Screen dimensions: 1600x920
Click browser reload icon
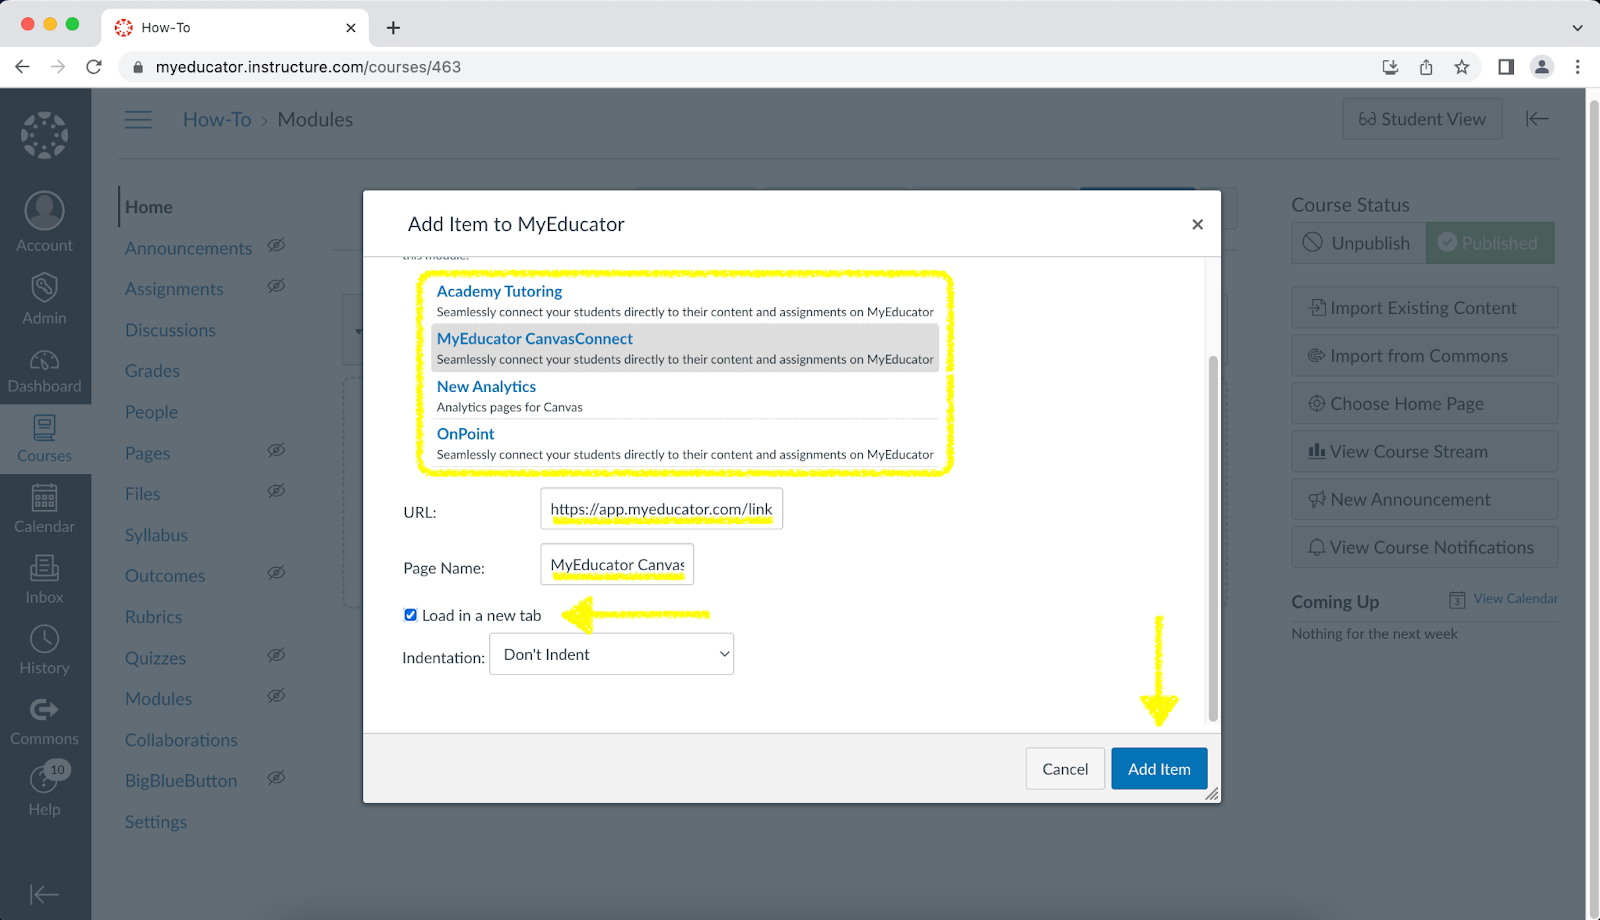coord(94,67)
